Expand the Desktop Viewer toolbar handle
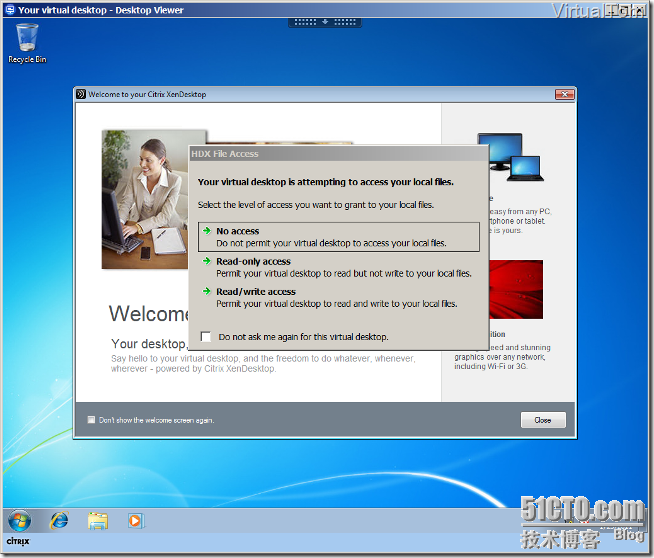The image size is (654, 558). point(325,22)
